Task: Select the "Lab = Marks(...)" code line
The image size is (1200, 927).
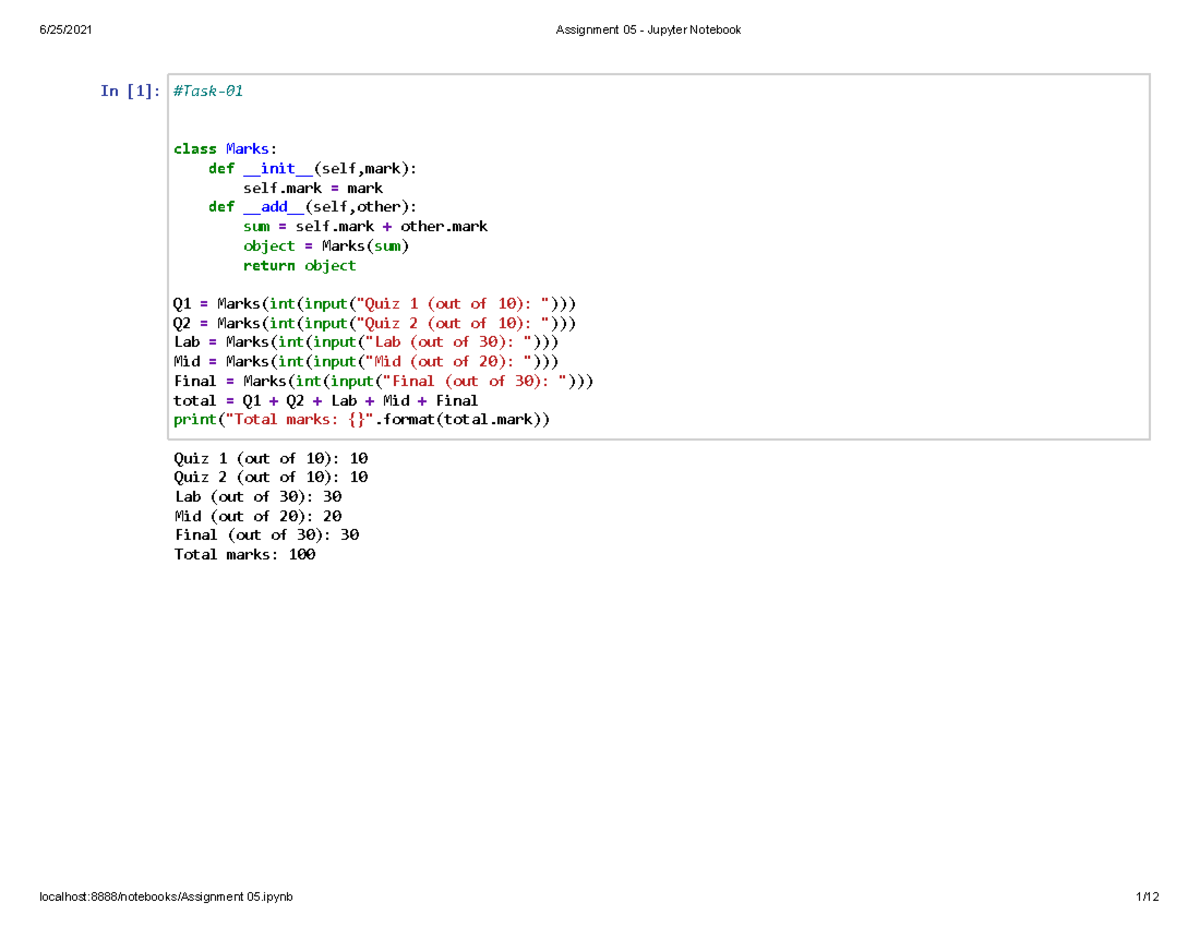Action: coord(366,342)
